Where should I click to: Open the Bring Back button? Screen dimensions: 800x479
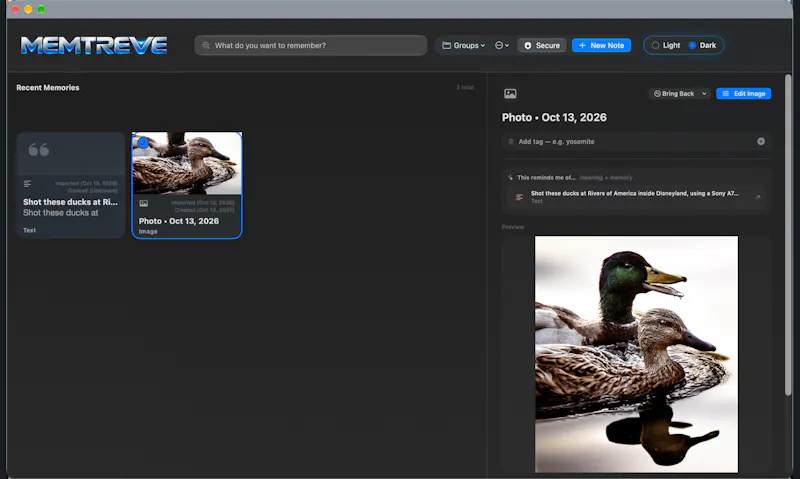674,93
